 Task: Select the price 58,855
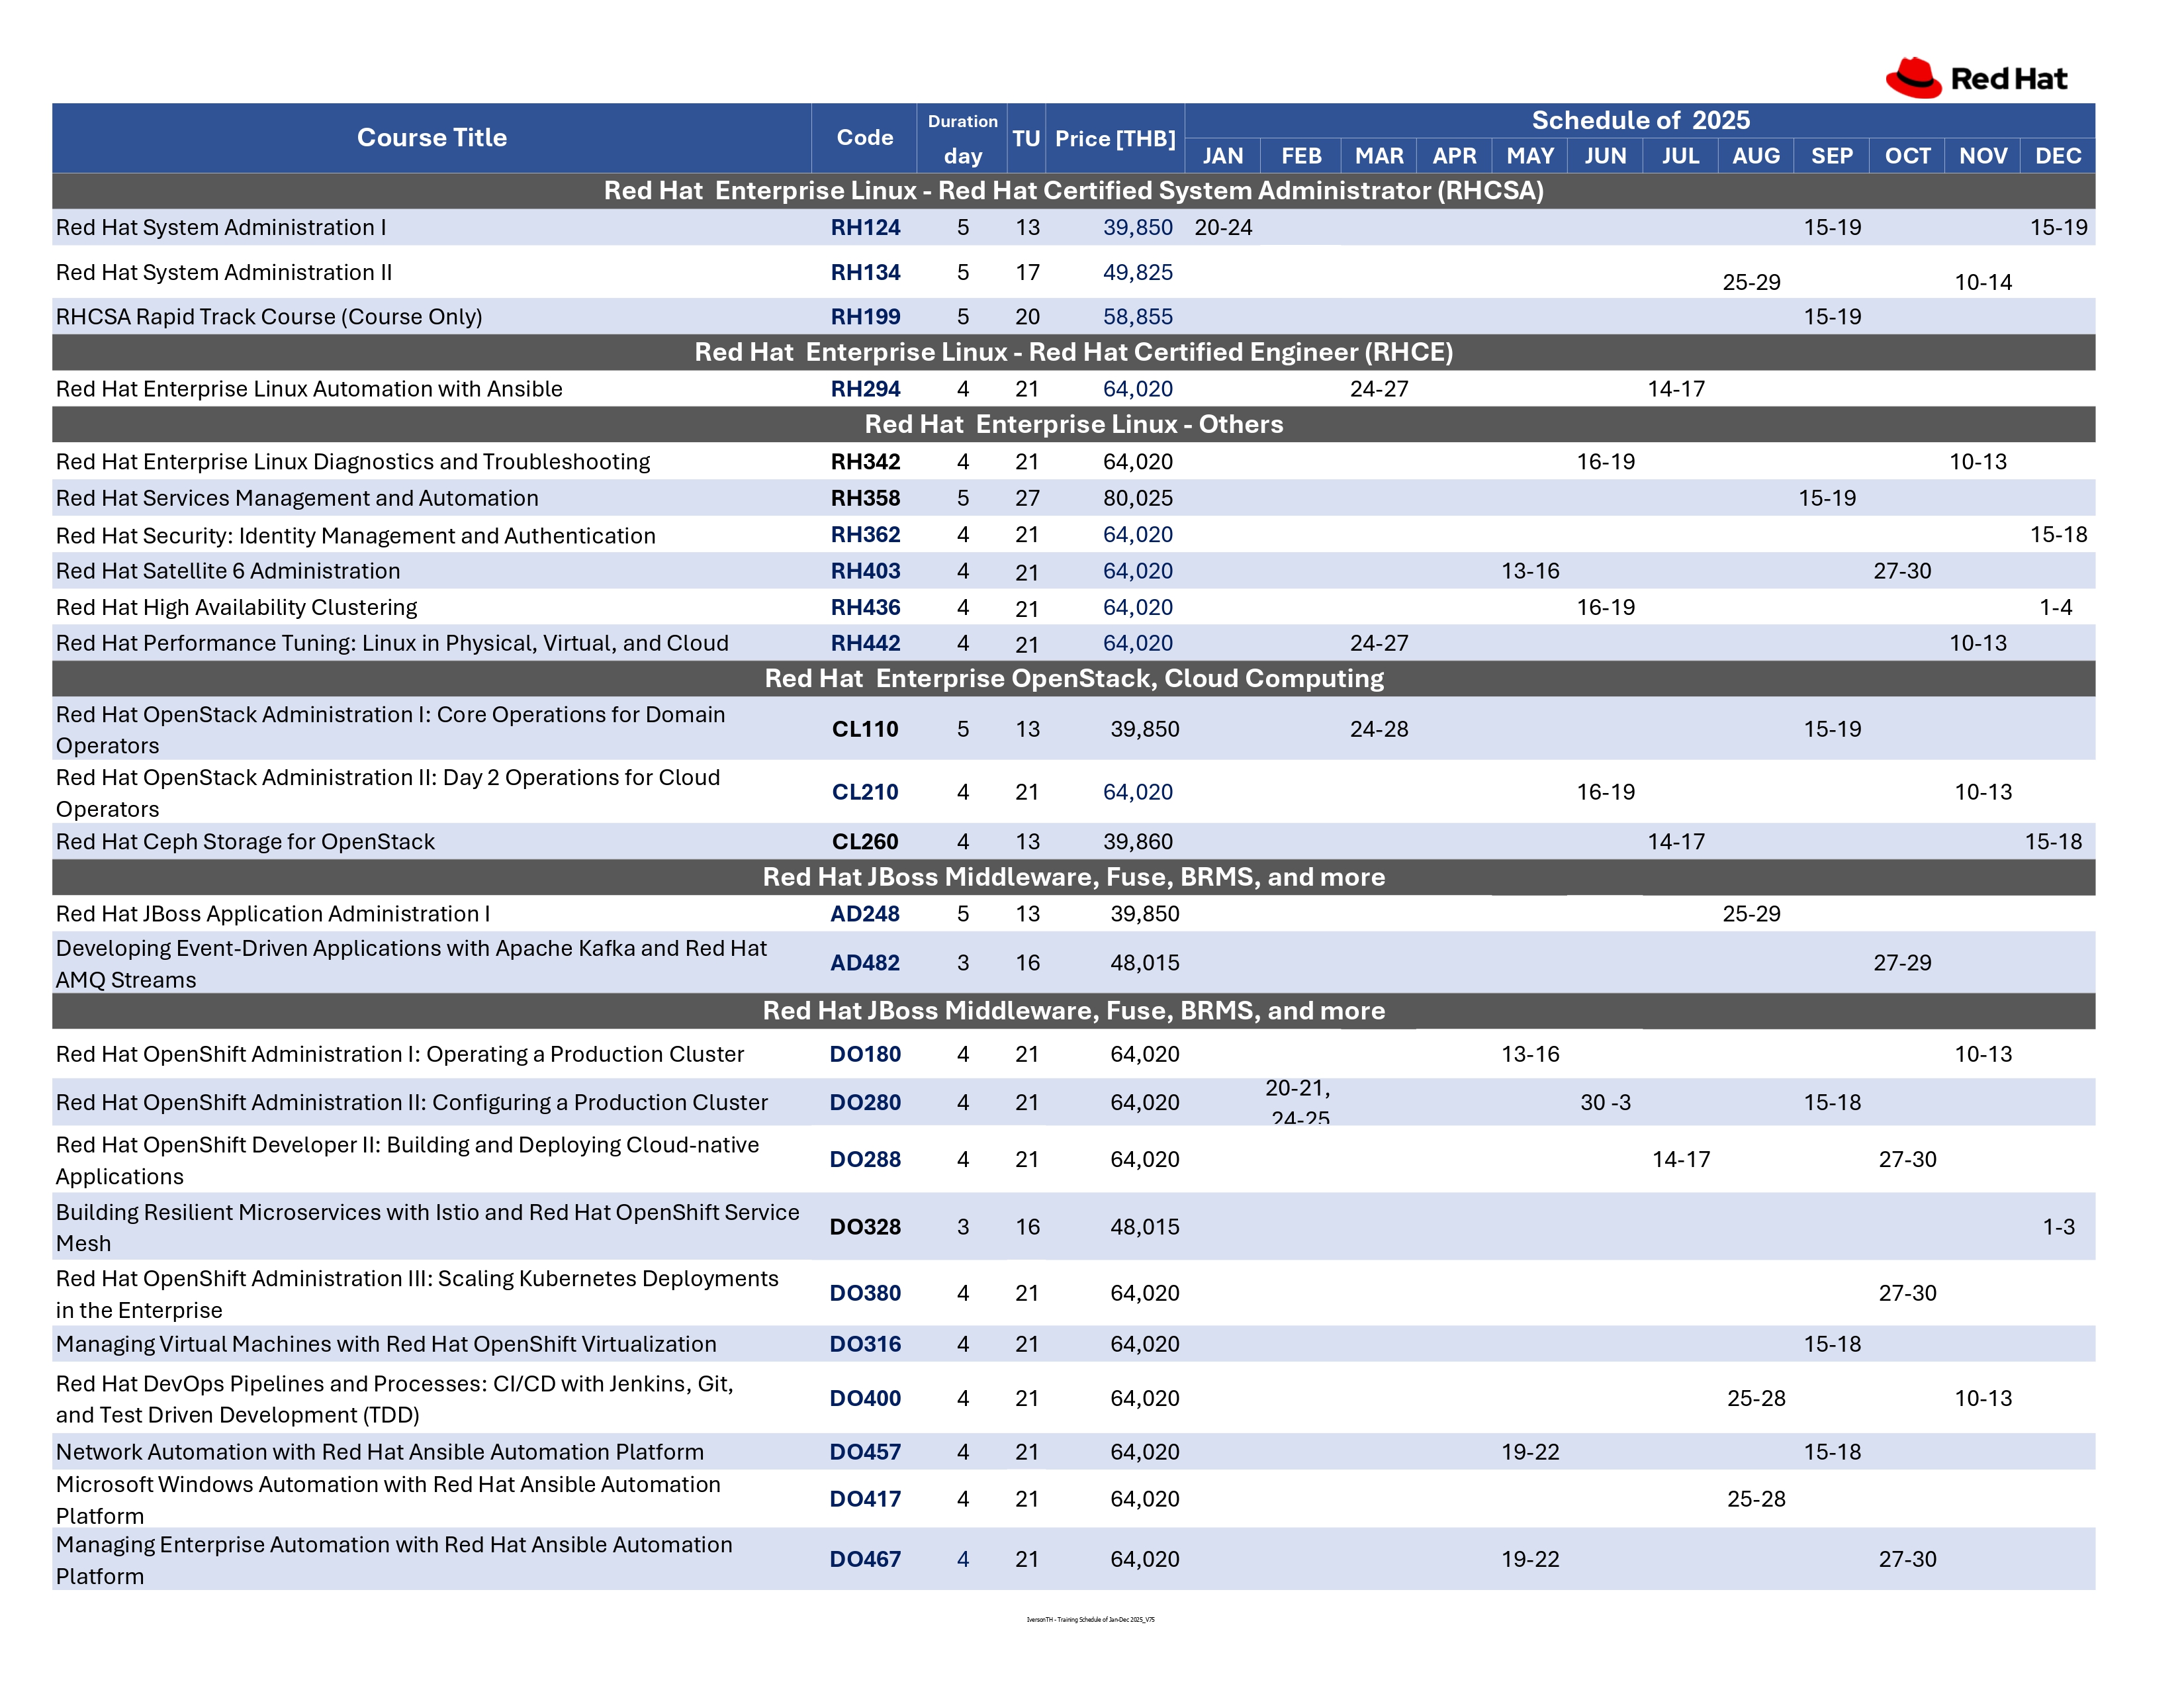coord(1138,316)
